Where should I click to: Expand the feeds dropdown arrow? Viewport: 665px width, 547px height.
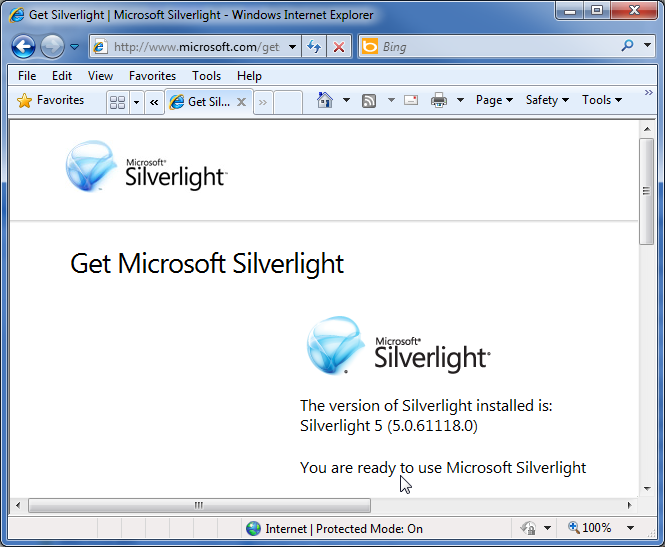pyautogui.click(x=391, y=100)
